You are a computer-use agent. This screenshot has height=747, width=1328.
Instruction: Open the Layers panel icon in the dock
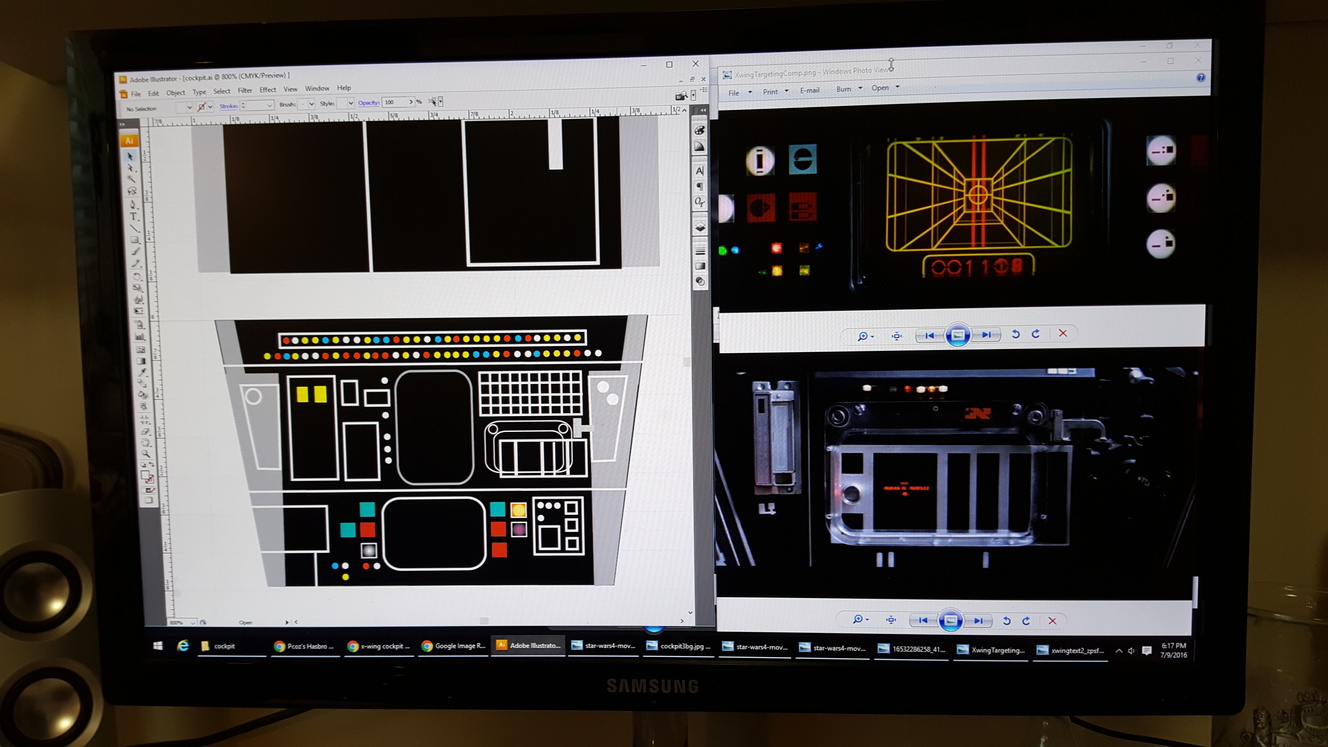tap(699, 226)
